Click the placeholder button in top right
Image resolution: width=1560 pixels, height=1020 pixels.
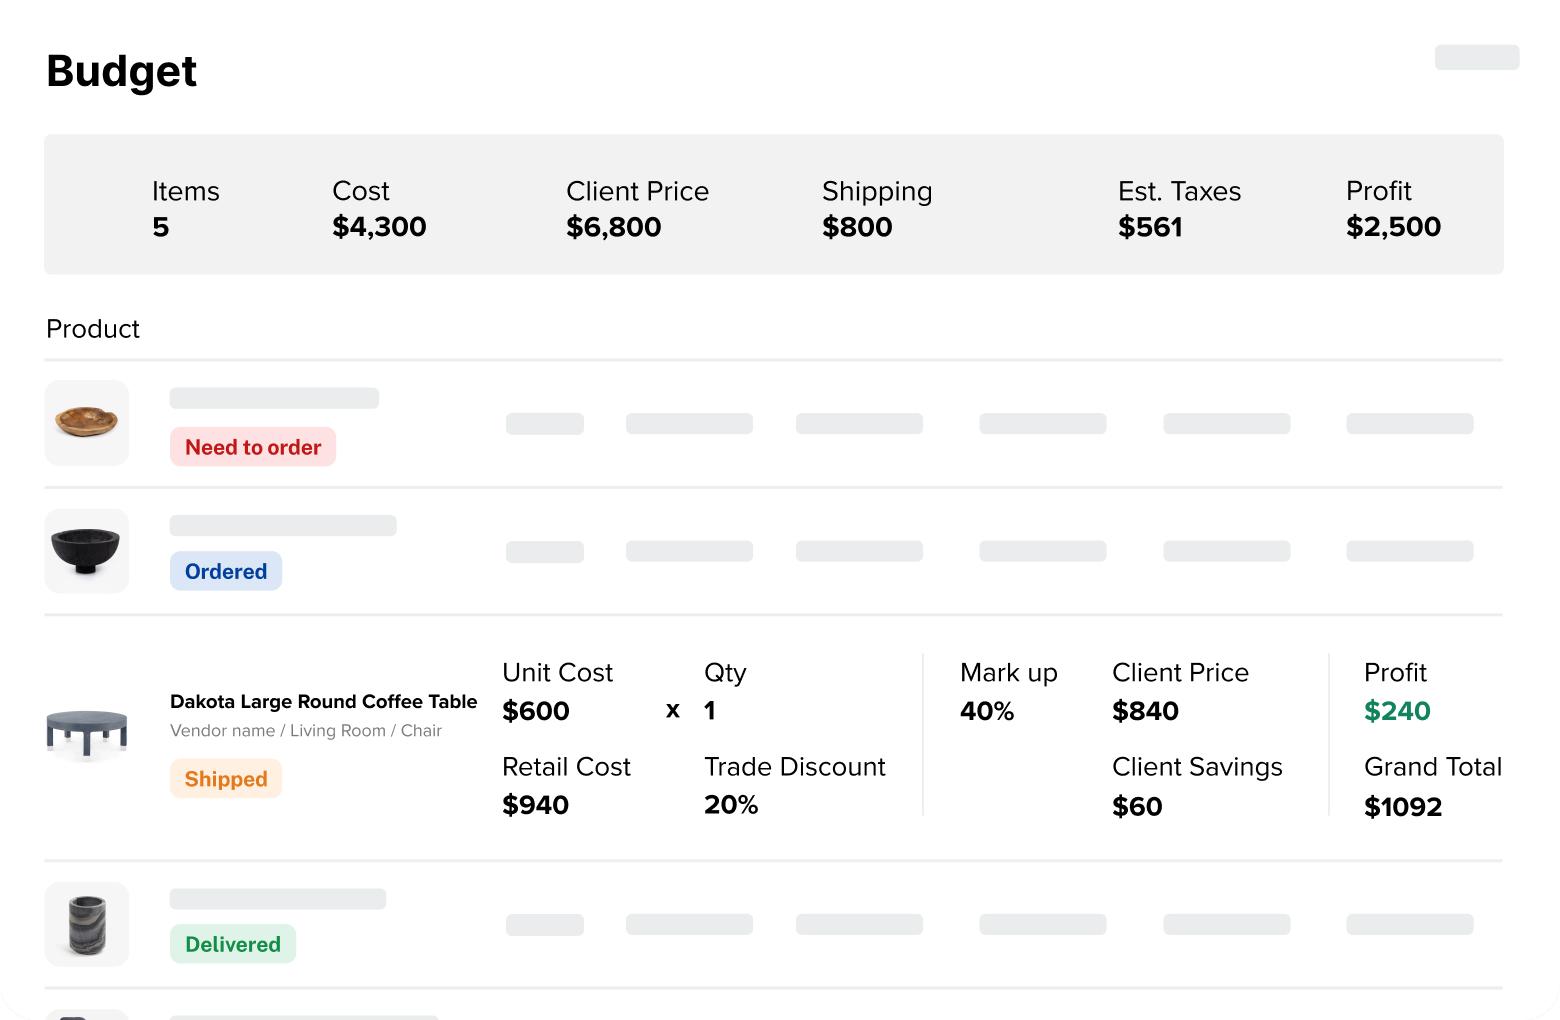point(1477,57)
